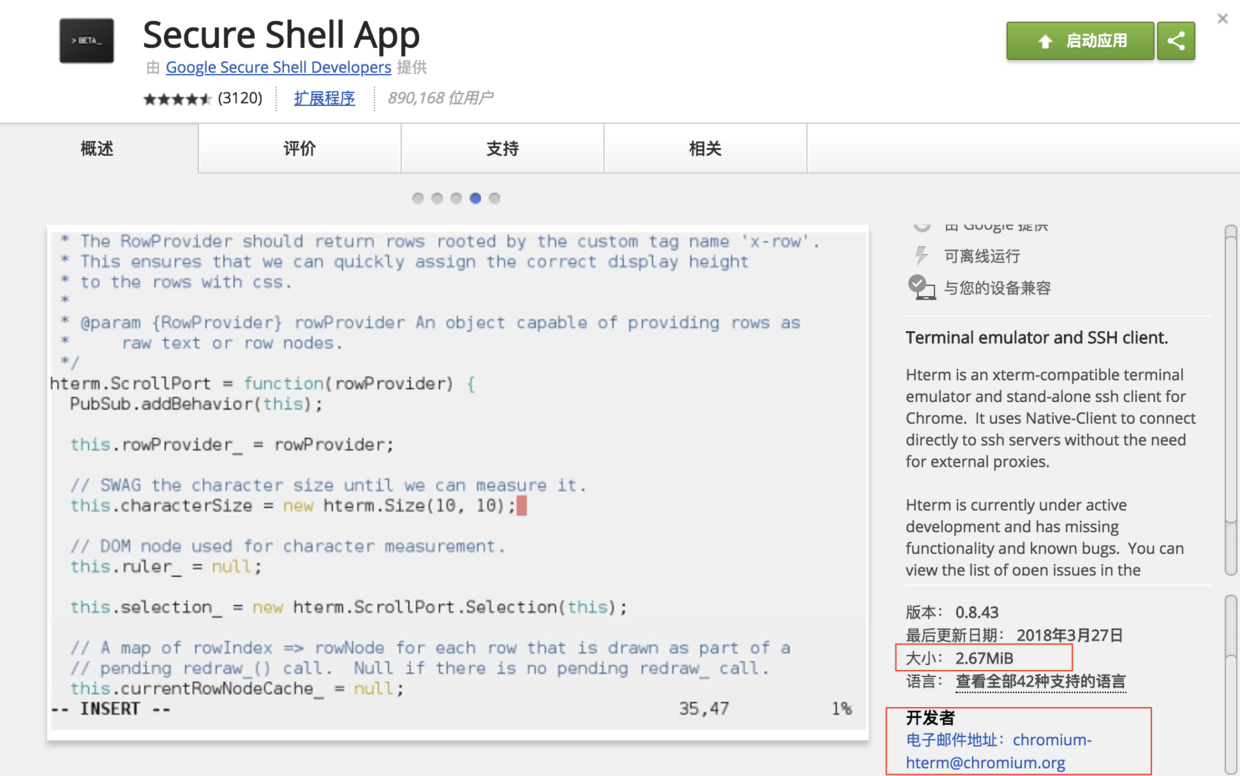Screen dimensions: 1240x776
Task: Click the offline lightning bolt icon
Action: coord(921,256)
